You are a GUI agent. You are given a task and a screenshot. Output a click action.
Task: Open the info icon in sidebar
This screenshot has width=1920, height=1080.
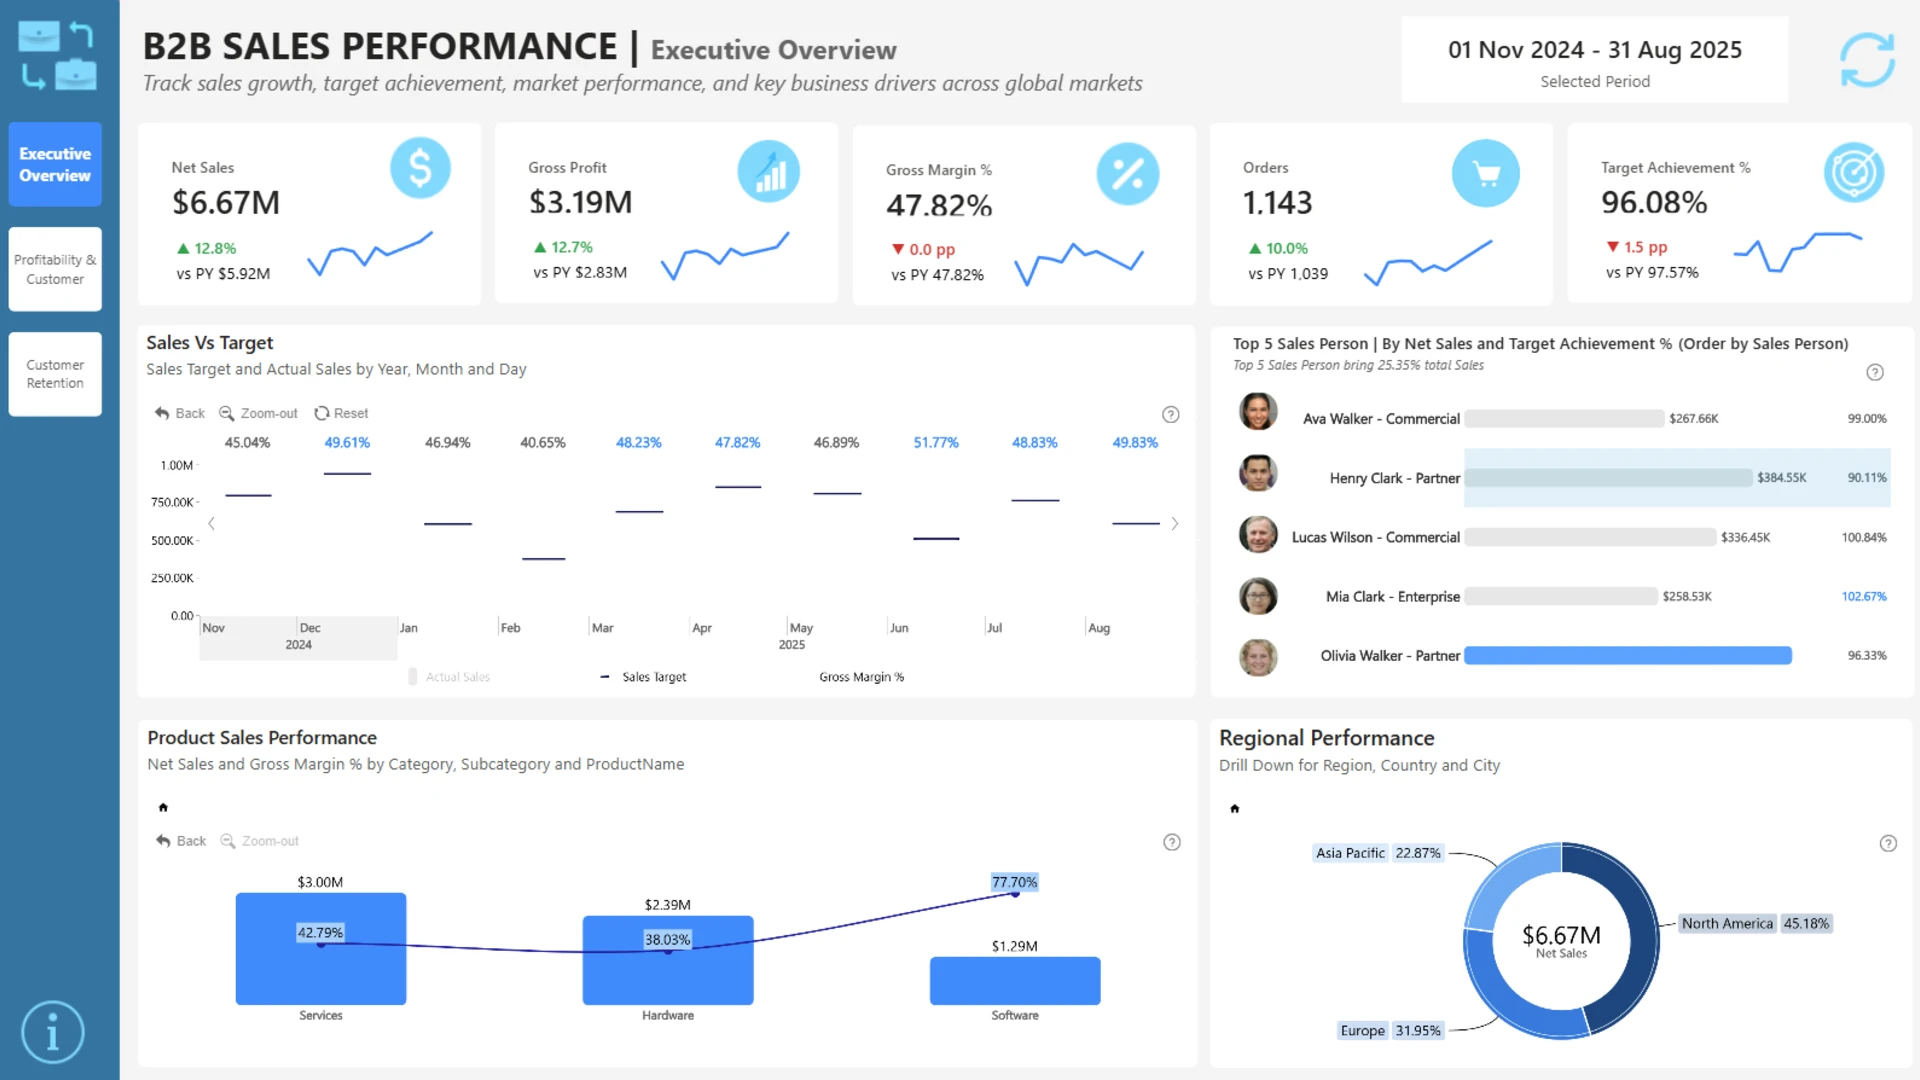click(52, 1031)
